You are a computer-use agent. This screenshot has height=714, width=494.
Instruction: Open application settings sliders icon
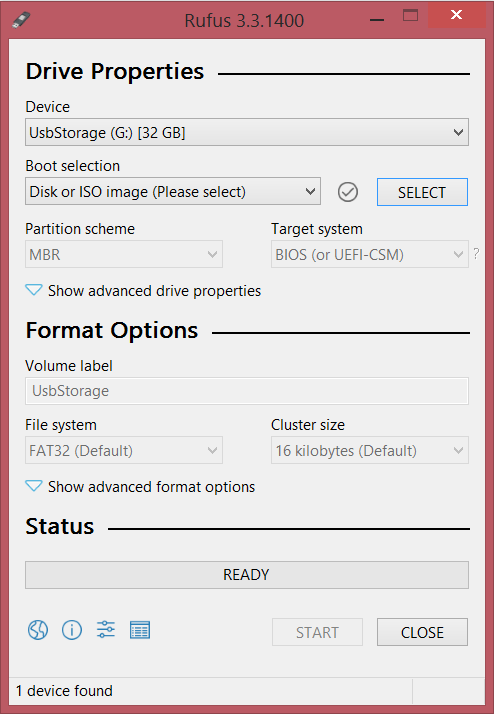tap(106, 630)
